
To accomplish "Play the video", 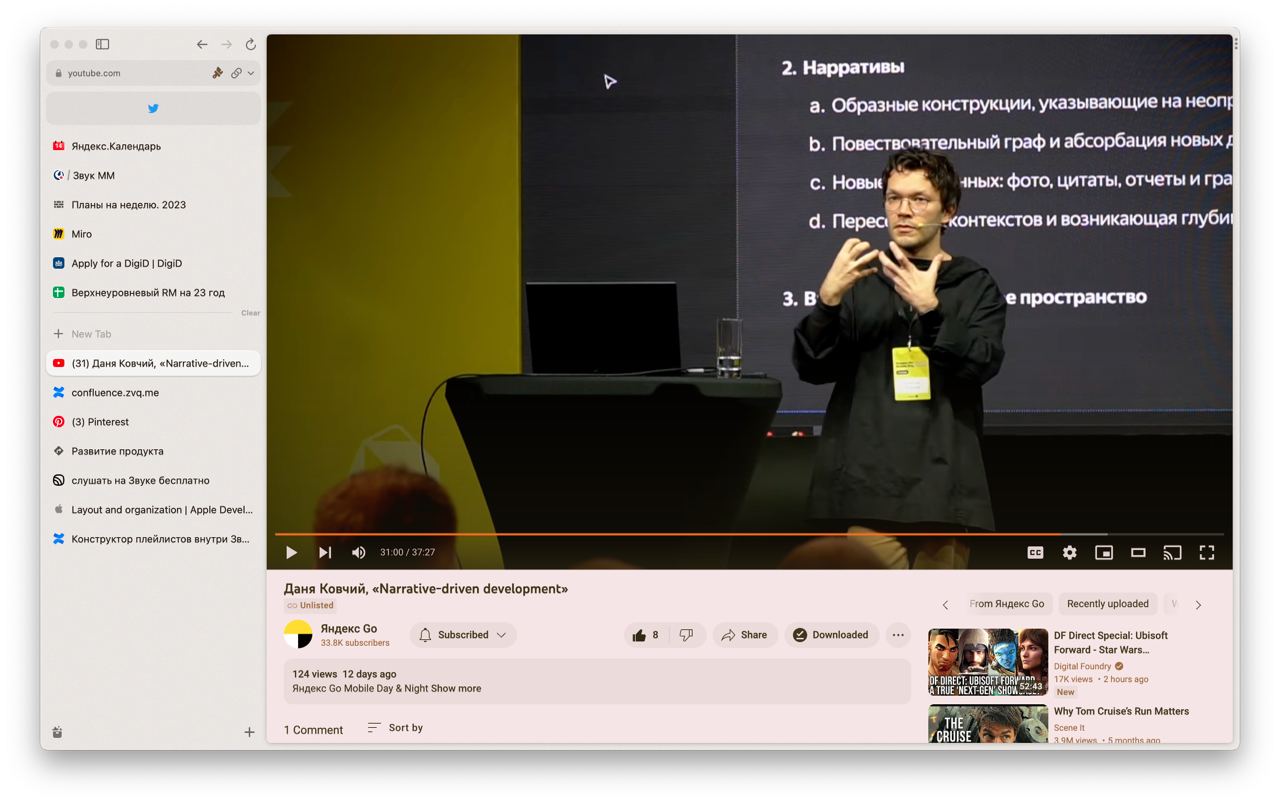I will pos(291,552).
